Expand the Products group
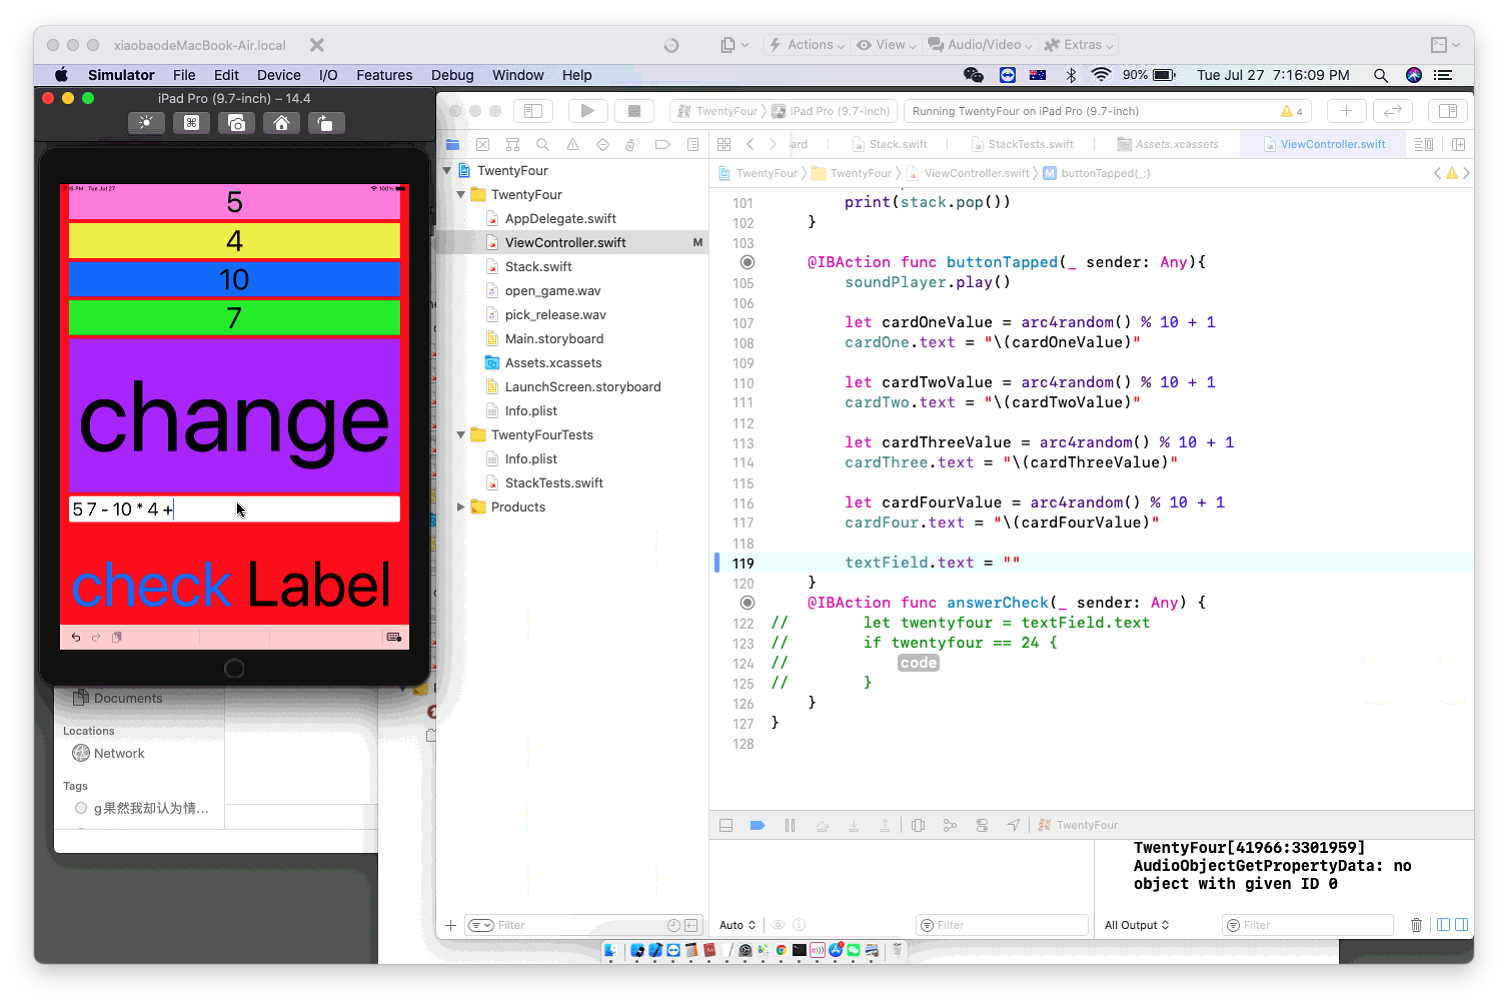This screenshot has width=1508, height=1006. click(x=461, y=507)
